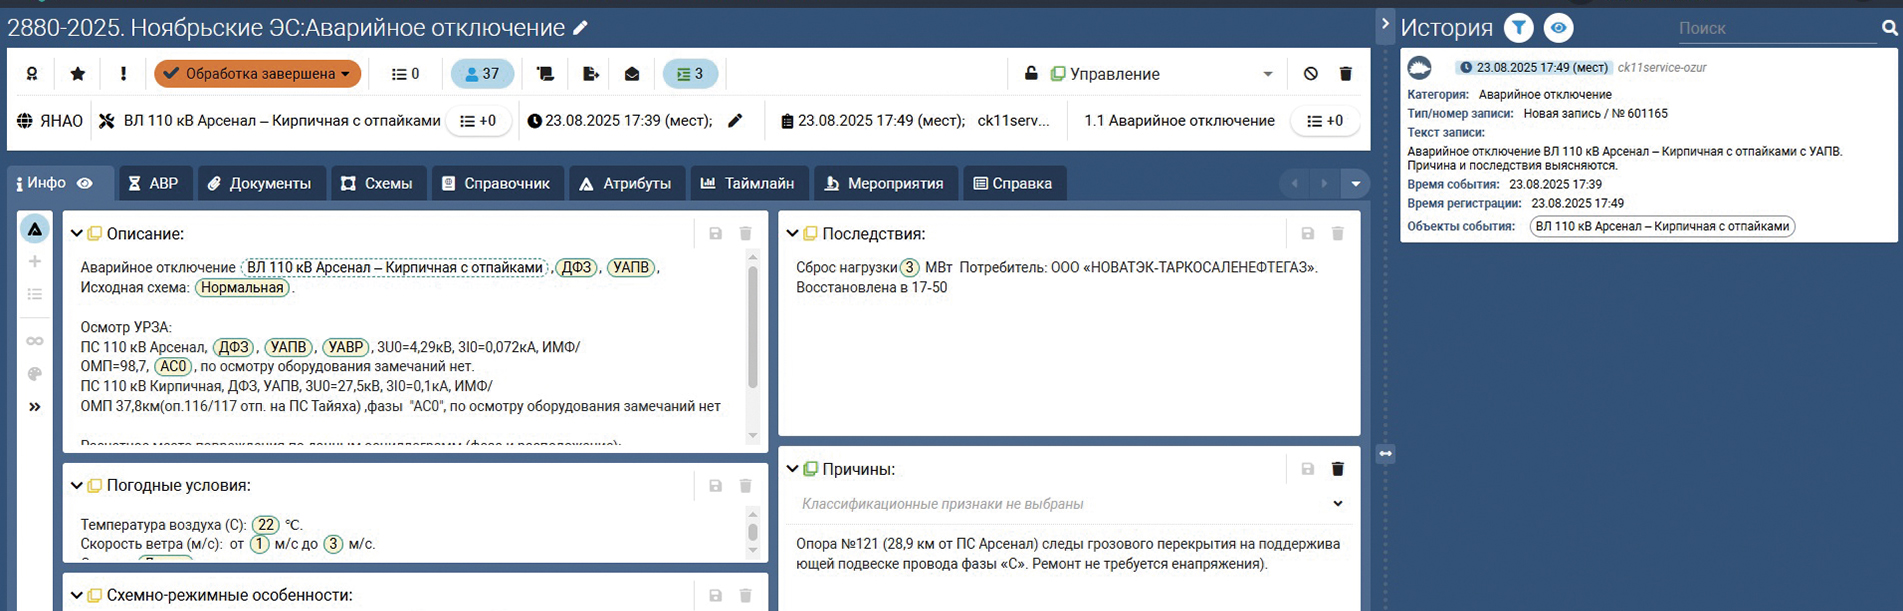1903x611 pixels.
Task: Open the Обработка завершена status dropdown
Action: 257,74
